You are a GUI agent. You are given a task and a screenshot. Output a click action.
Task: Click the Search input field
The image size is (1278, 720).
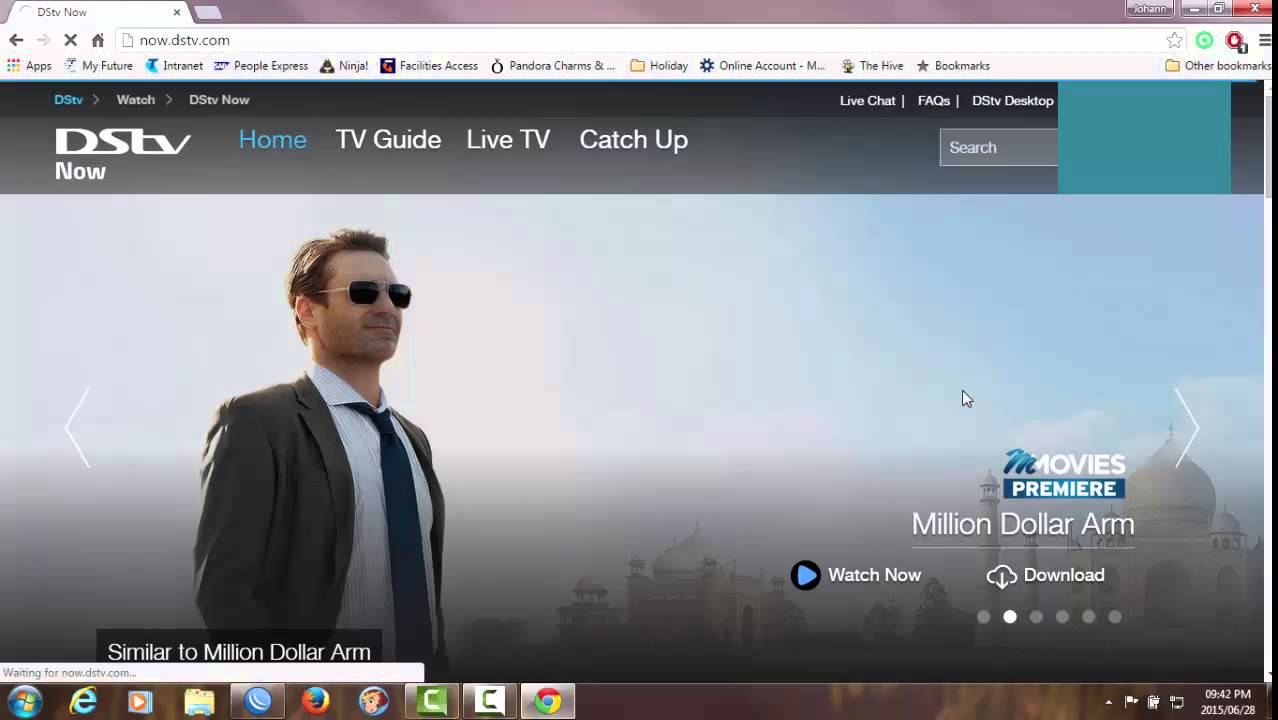tap(998, 147)
